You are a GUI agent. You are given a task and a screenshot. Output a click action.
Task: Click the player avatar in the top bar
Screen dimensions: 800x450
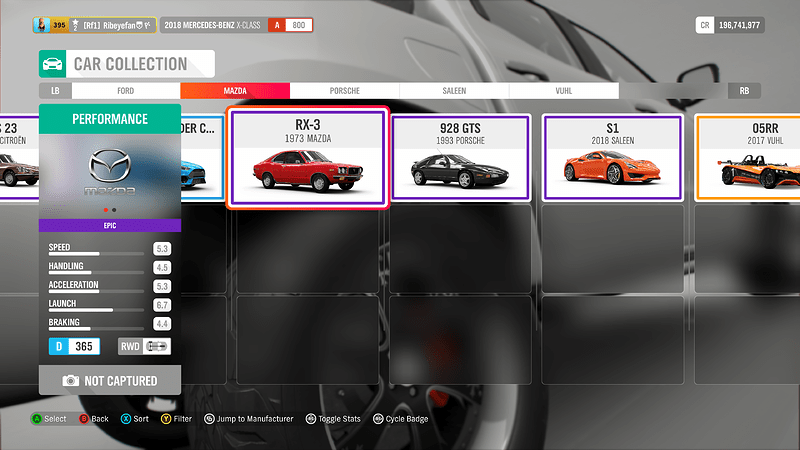point(41,25)
